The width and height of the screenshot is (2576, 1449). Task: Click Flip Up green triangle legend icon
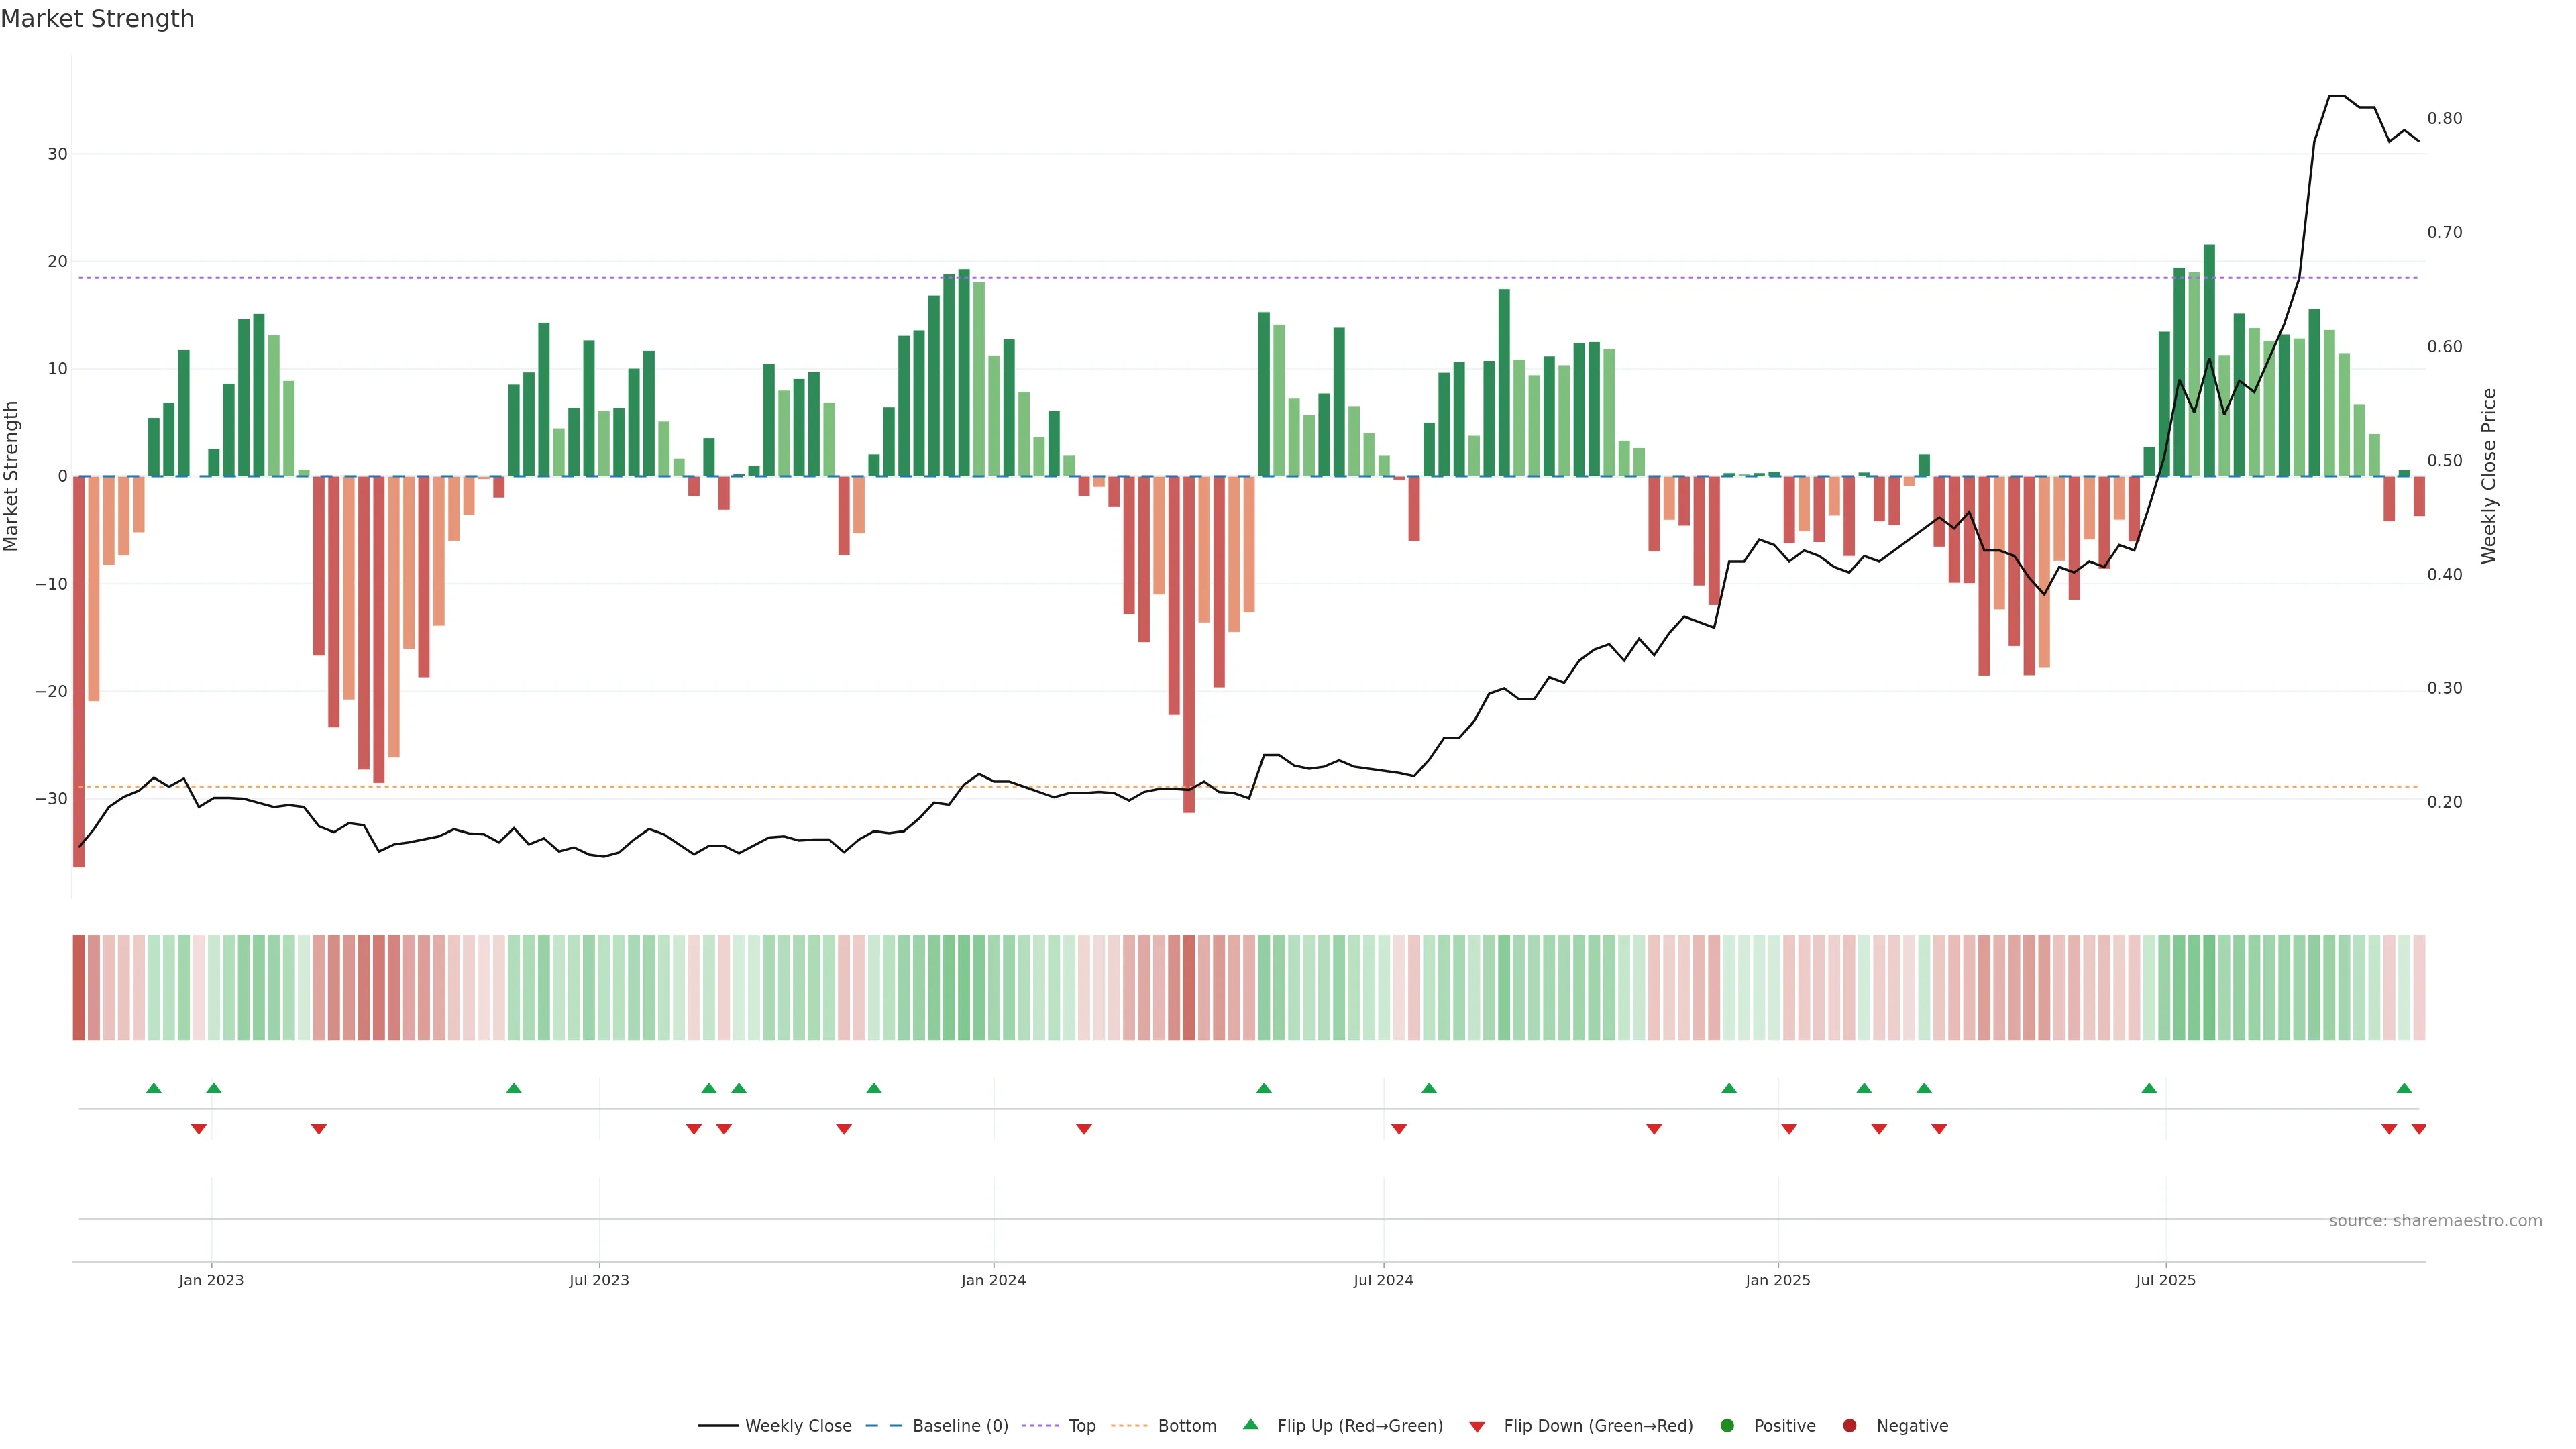[x=1250, y=1424]
